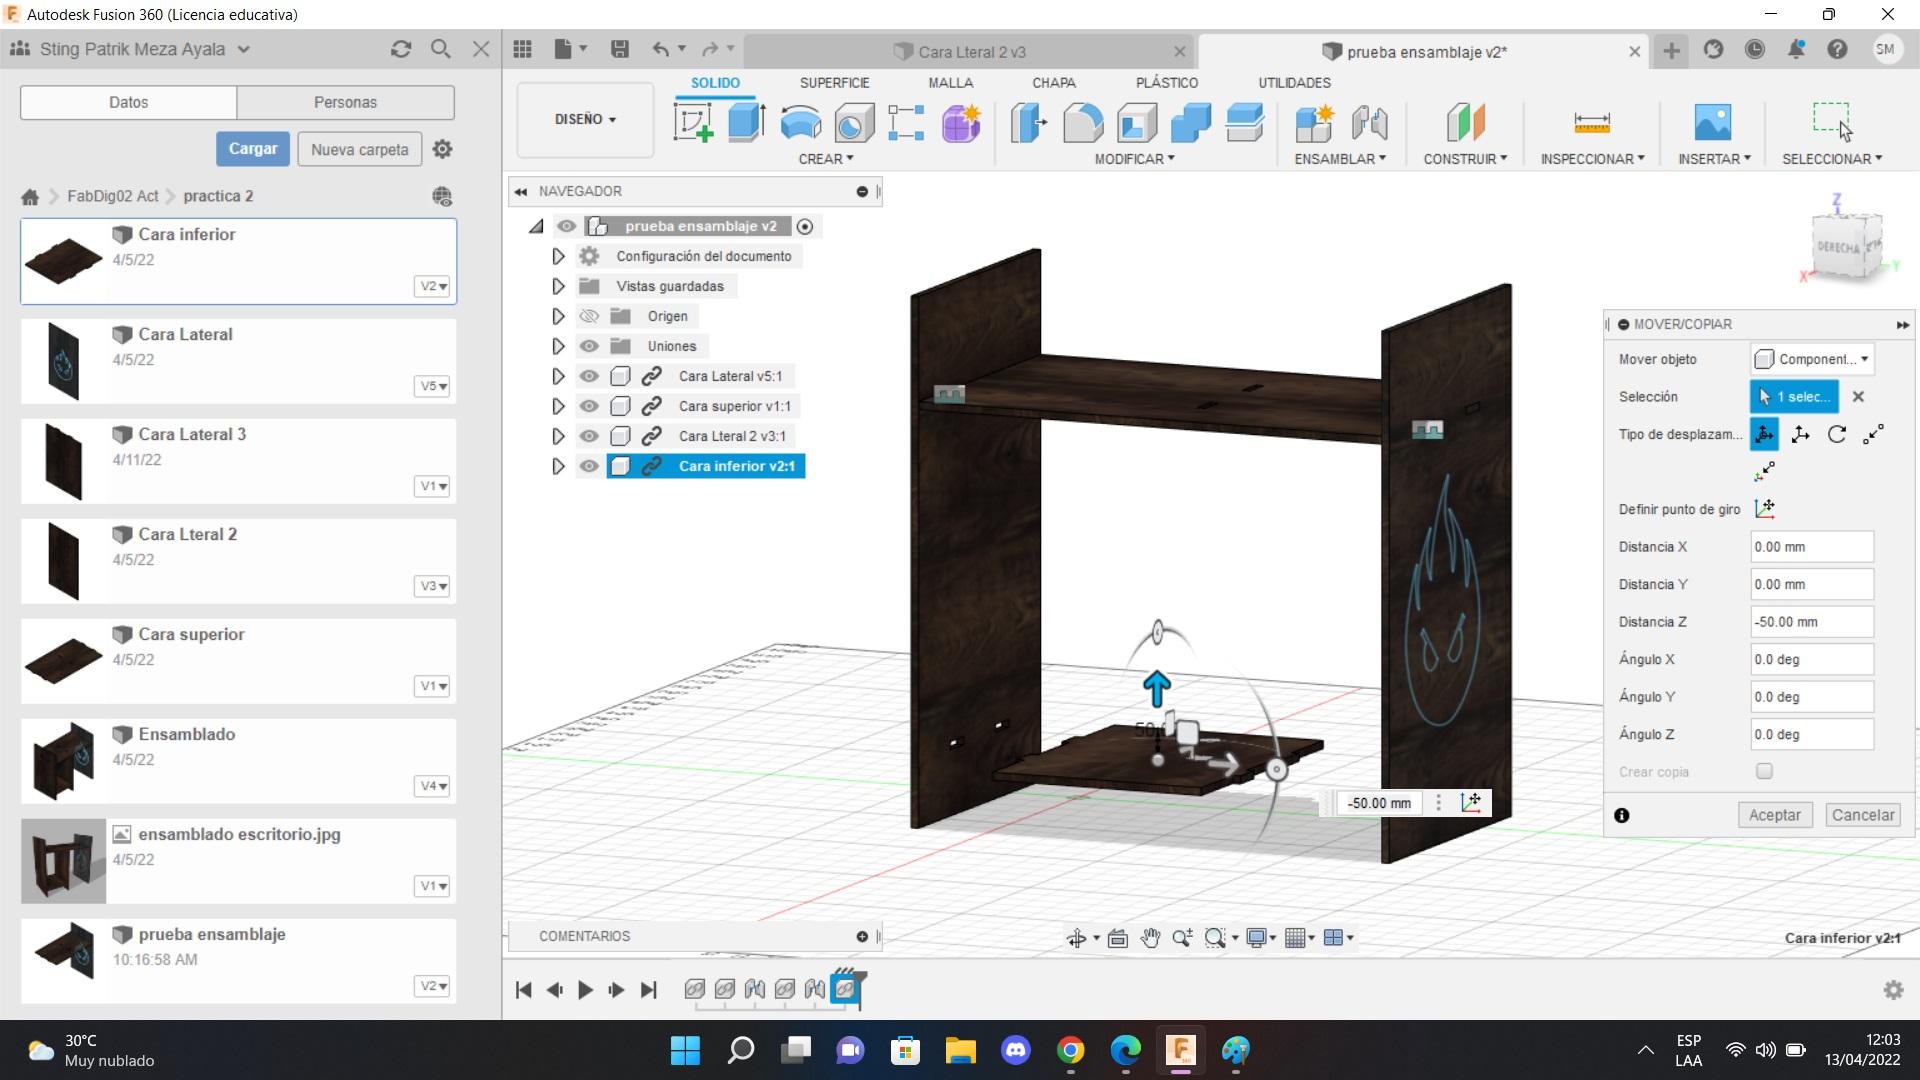The image size is (1920, 1080).
Task: Switch to the MALLA tab
Action: click(x=950, y=83)
